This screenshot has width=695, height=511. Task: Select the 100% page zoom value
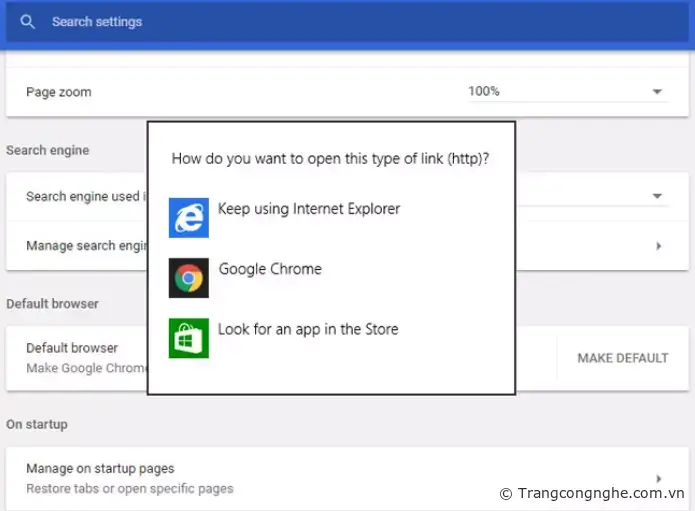484,92
